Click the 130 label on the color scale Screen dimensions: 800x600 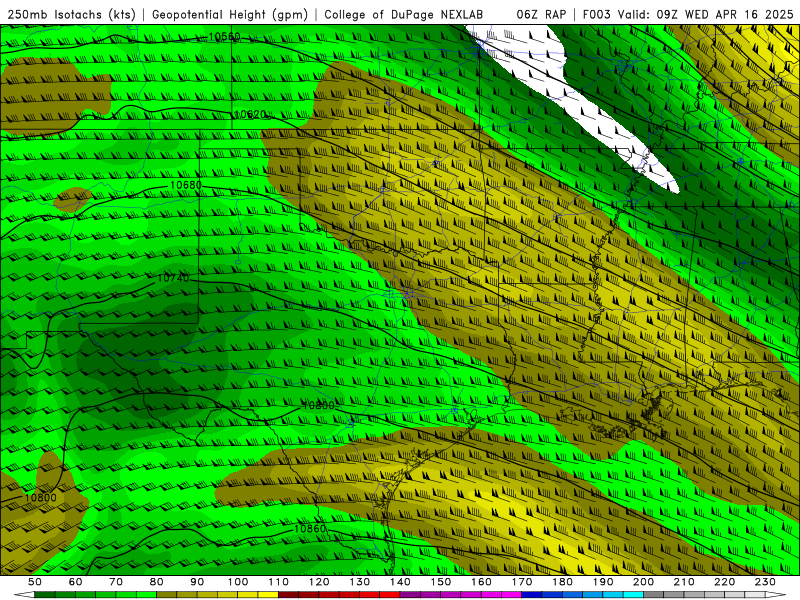coord(360,582)
